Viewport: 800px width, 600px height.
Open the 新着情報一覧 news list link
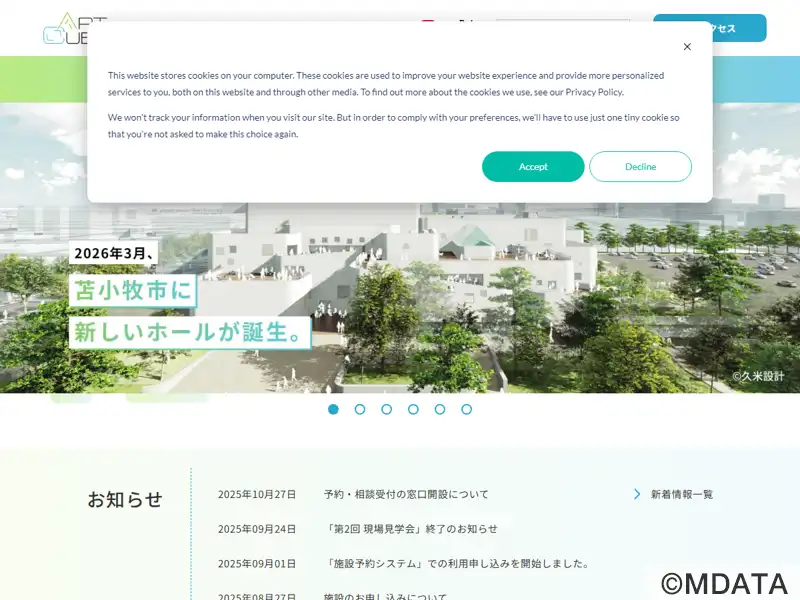[x=682, y=494]
